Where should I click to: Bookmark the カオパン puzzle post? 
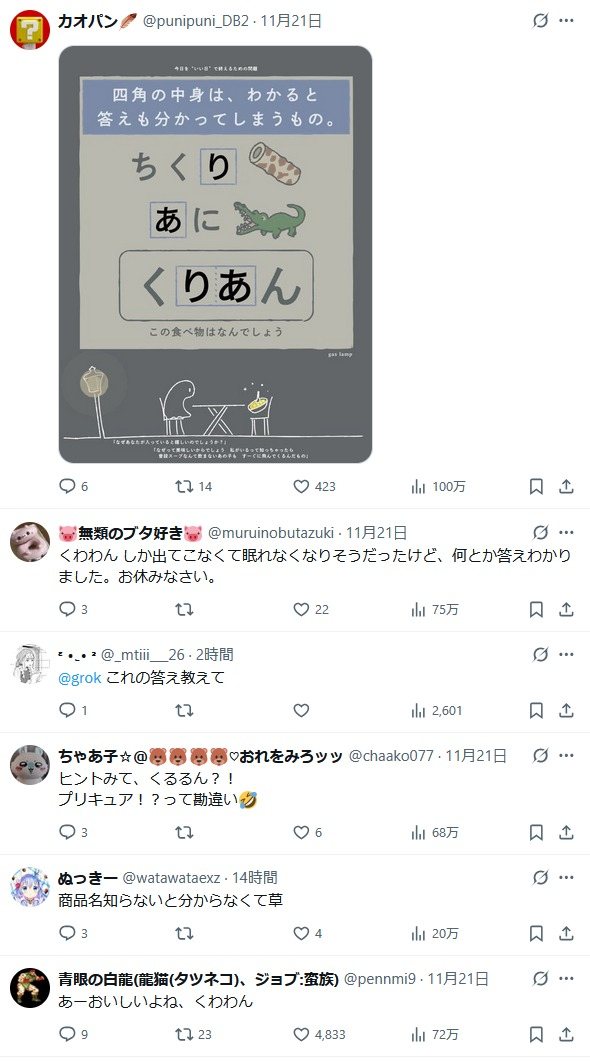click(x=536, y=487)
